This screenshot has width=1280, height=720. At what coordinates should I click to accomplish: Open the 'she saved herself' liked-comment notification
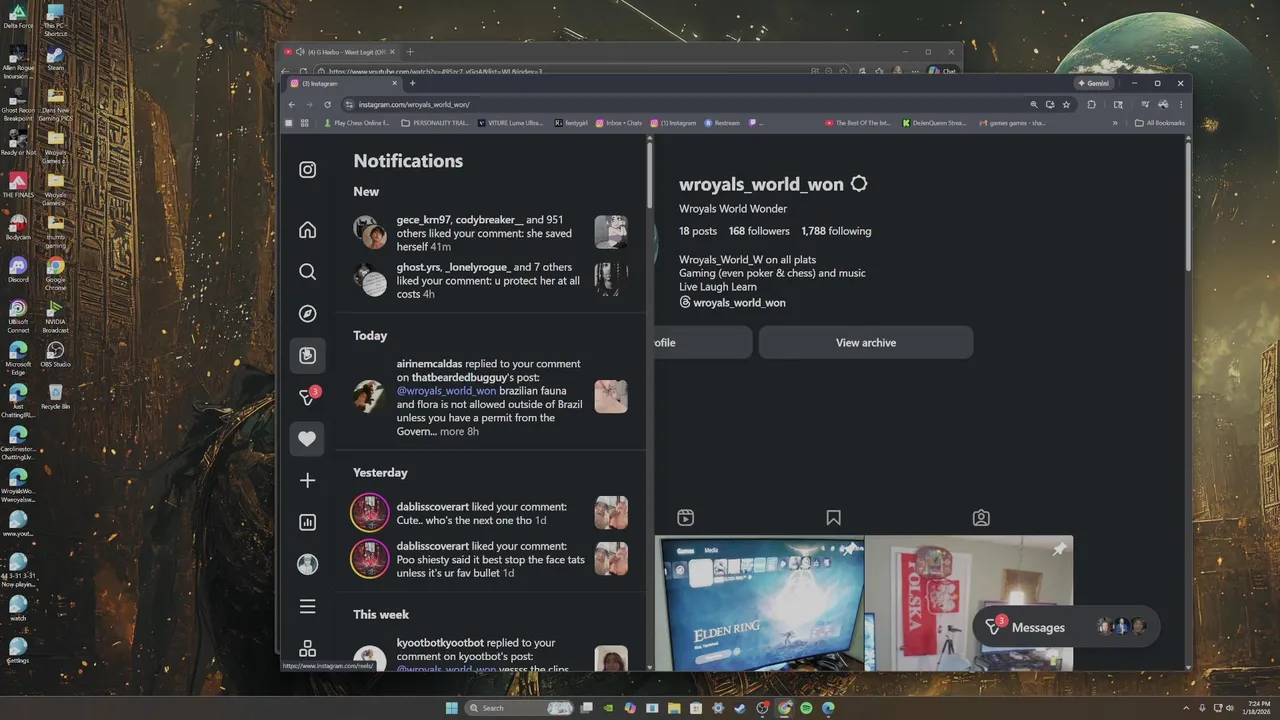490,233
